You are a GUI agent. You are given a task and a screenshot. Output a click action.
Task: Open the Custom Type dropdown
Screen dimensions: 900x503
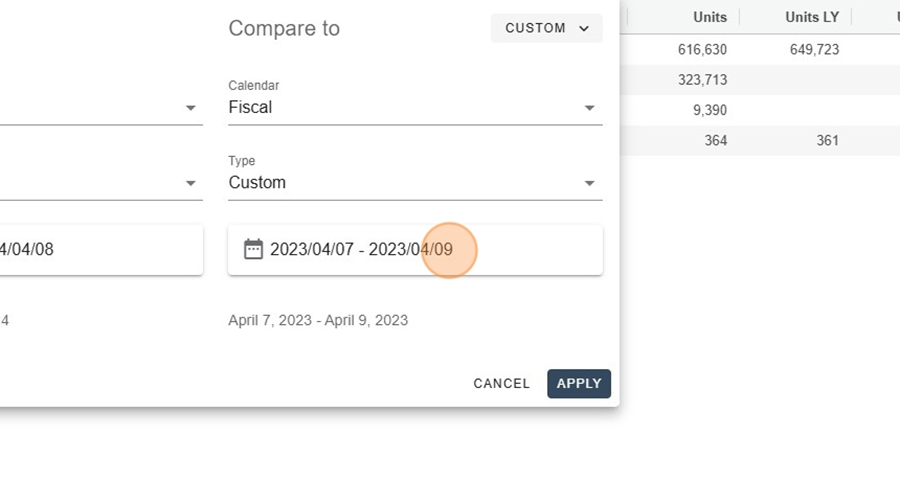click(415, 183)
